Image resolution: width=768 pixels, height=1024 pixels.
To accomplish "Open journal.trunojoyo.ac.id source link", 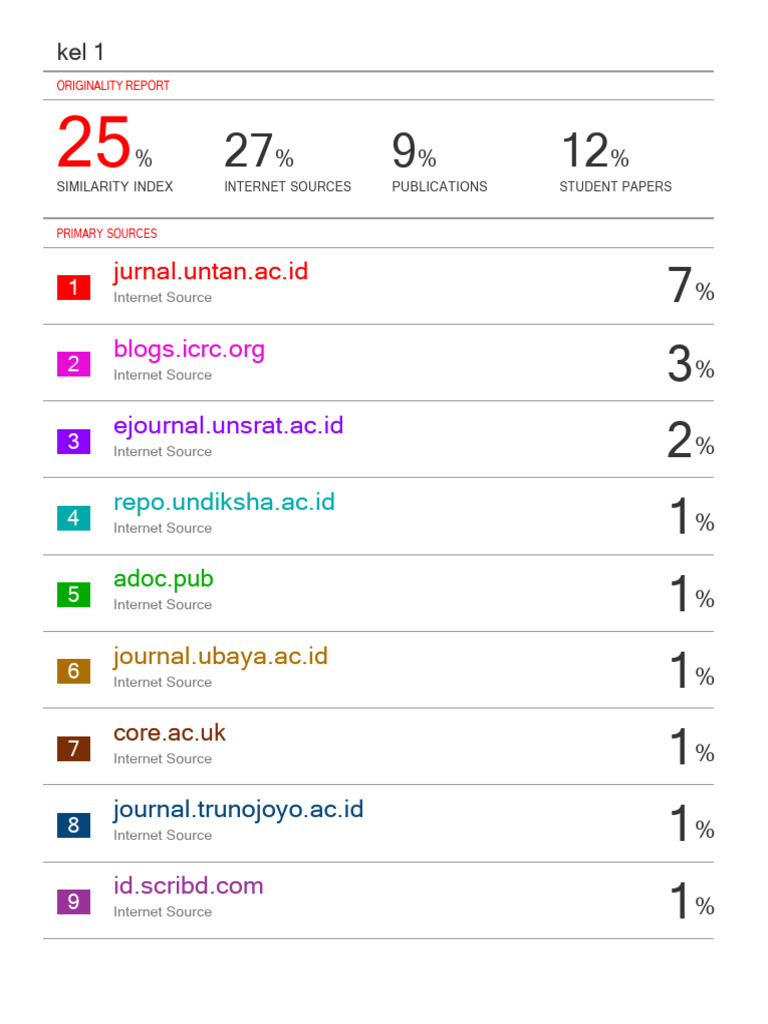I will 238,809.
